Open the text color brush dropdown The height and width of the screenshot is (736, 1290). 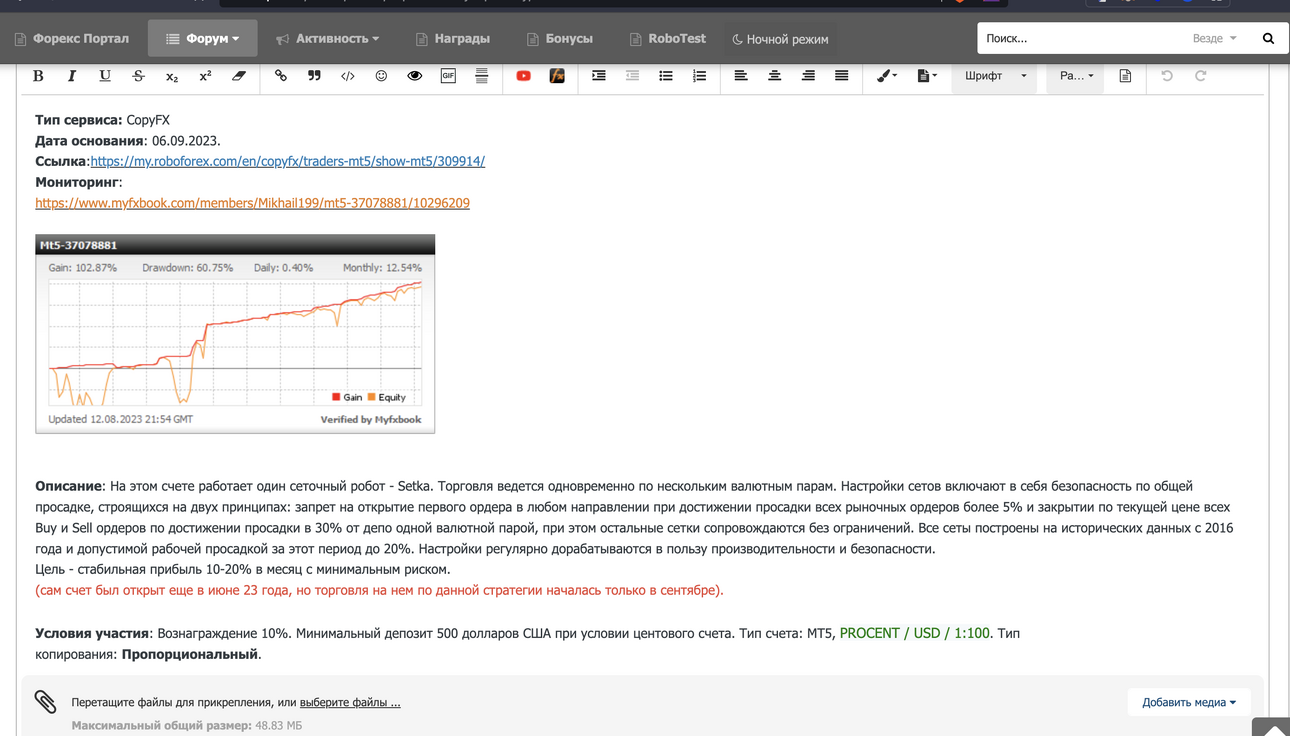tap(886, 76)
